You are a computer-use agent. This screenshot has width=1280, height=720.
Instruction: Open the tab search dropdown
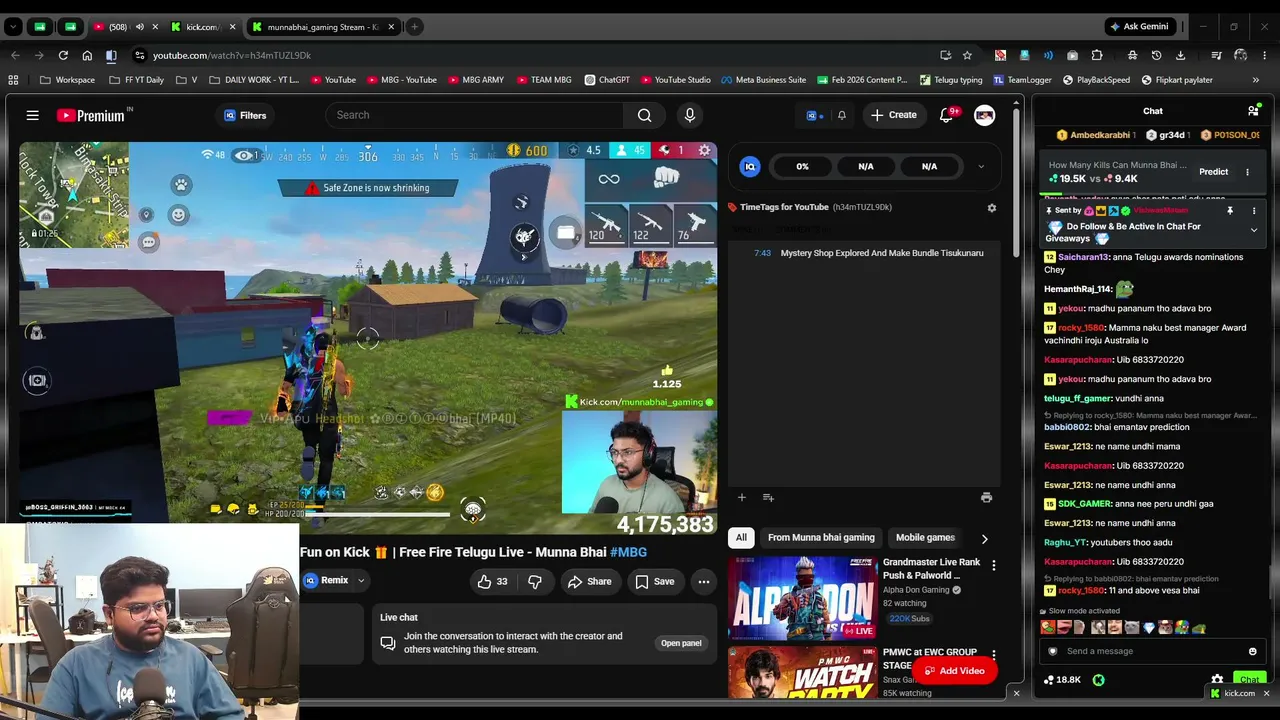tap(14, 27)
